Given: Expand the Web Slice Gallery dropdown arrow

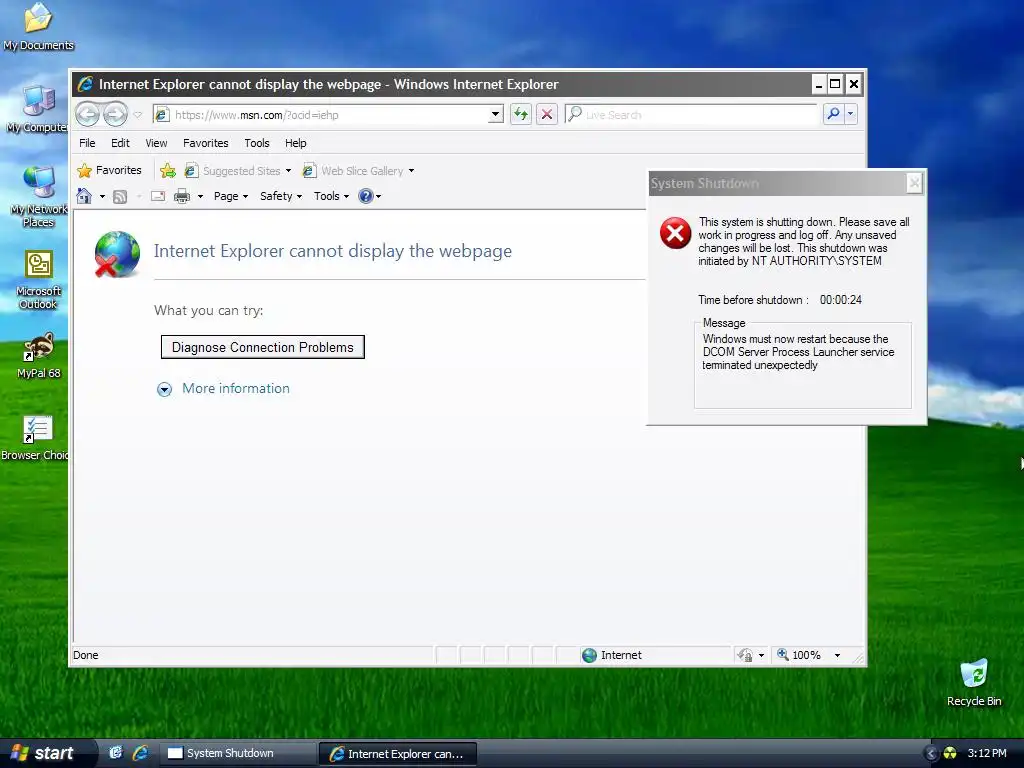Looking at the screenshot, I should click(411, 171).
